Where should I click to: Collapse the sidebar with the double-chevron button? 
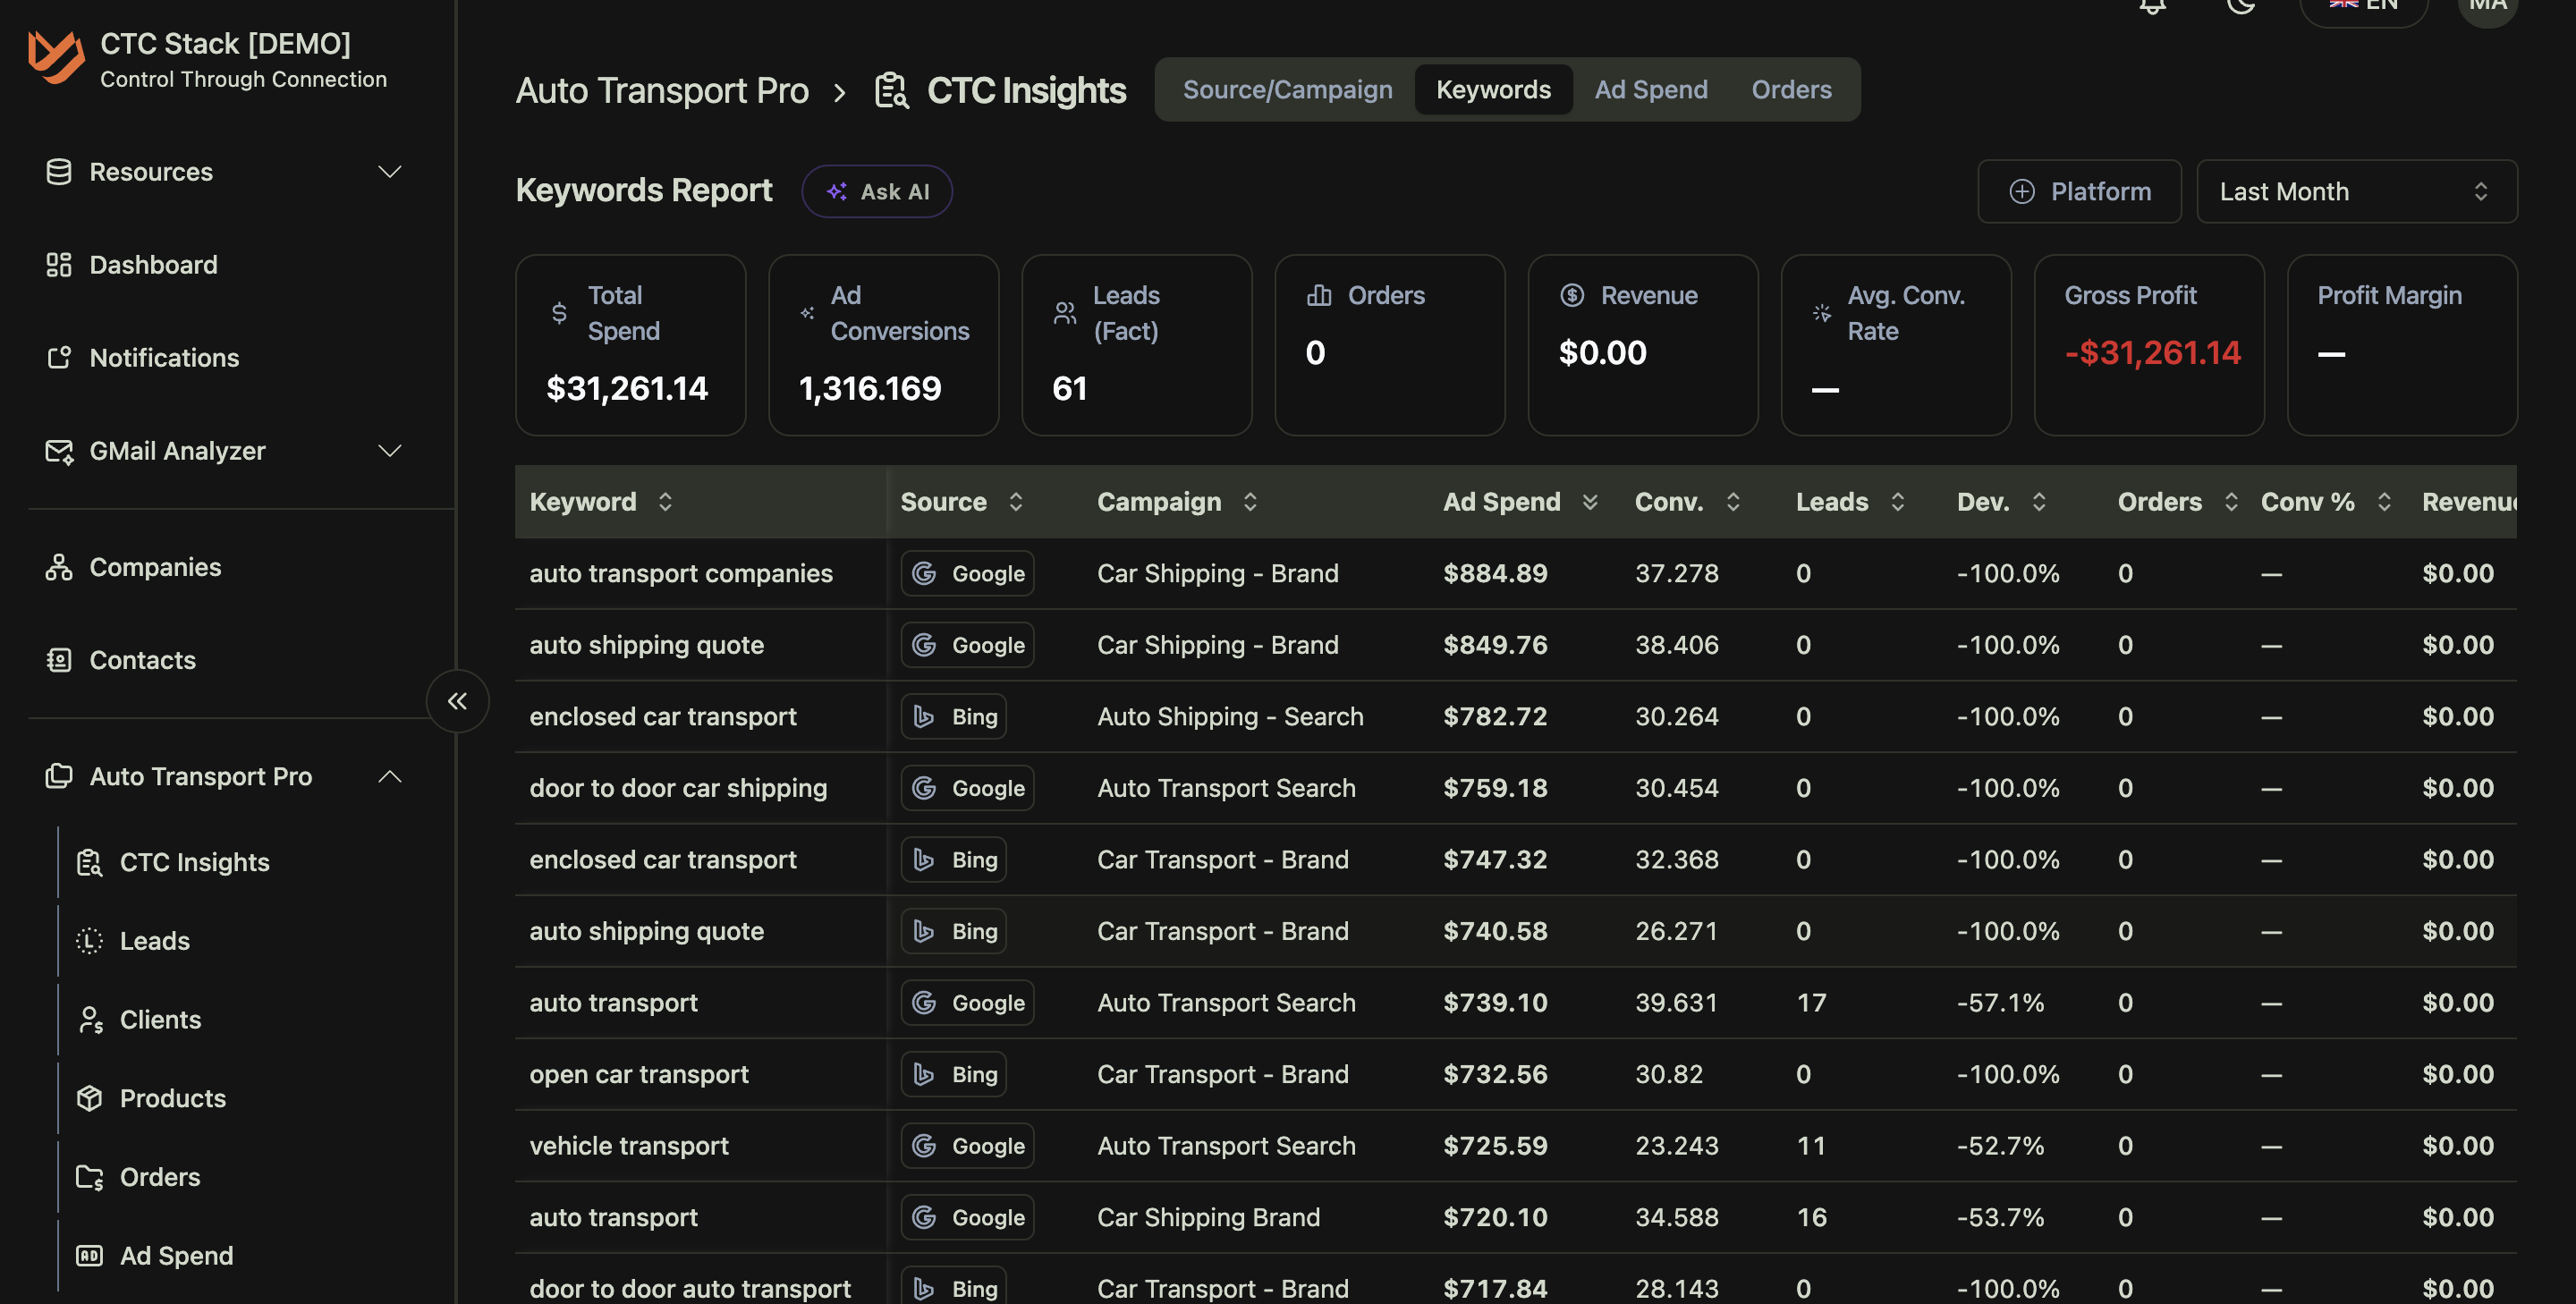(x=457, y=701)
